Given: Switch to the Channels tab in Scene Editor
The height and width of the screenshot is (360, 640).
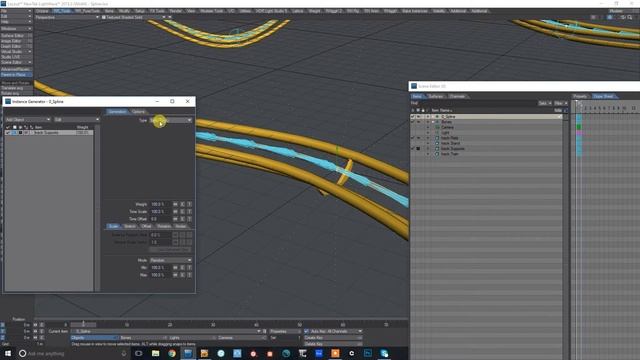Looking at the screenshot, I should click(x=457, y=96).
